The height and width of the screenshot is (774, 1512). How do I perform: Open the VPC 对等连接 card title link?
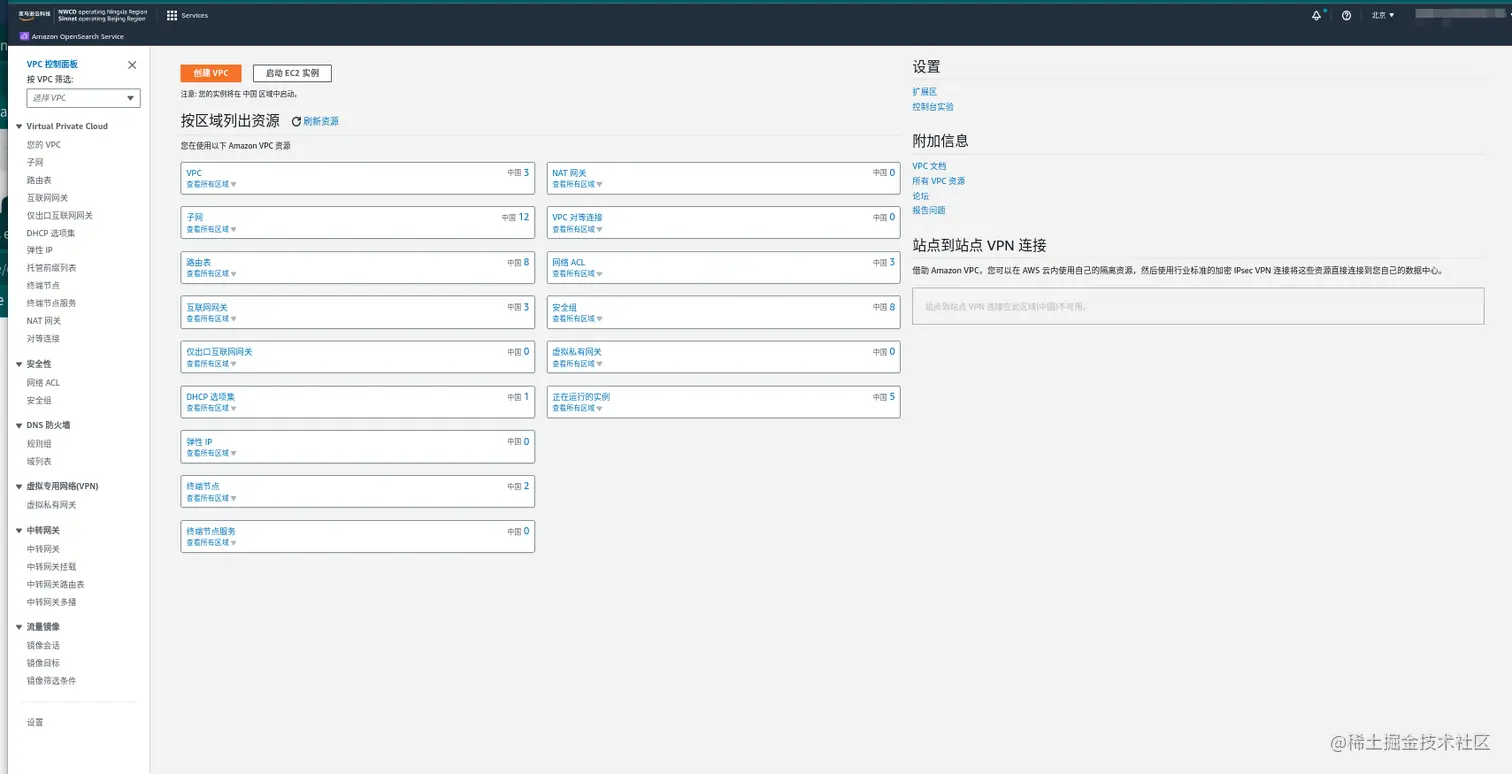[x=578, y=217]
